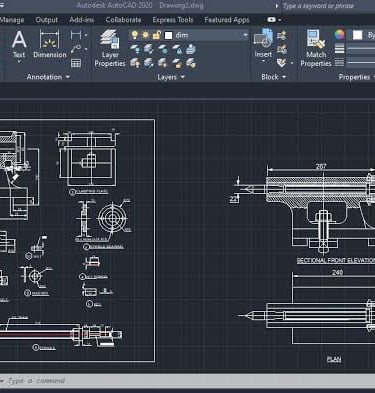Toggle the dim layer light bulb on/off
Image resolution: width=375 pixels, height=393 pixels.
click(x=135, y=35)
